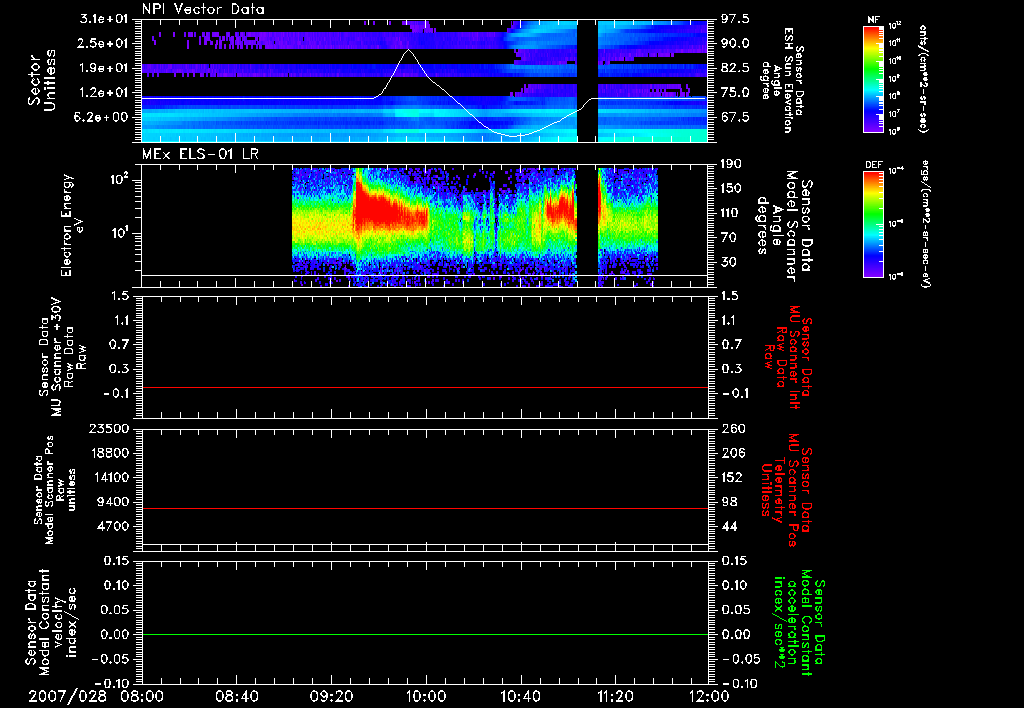Viewport: 1024px width, 708px height.
Task: Click the 75.0 sun elevation axis value
Action: pos(735,93)
